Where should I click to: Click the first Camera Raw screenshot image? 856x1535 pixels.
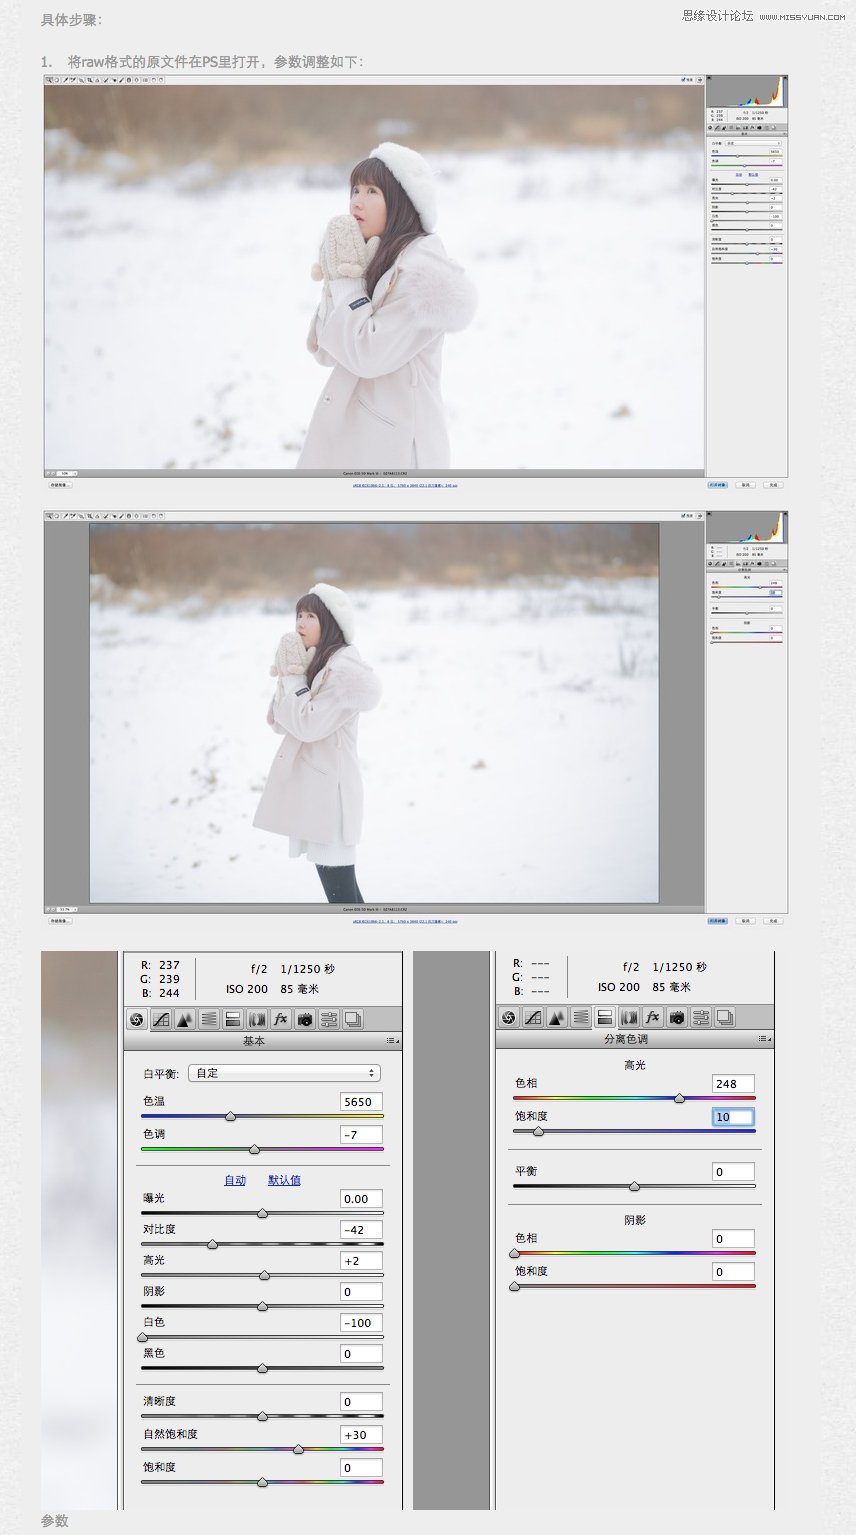click(415, 283)
